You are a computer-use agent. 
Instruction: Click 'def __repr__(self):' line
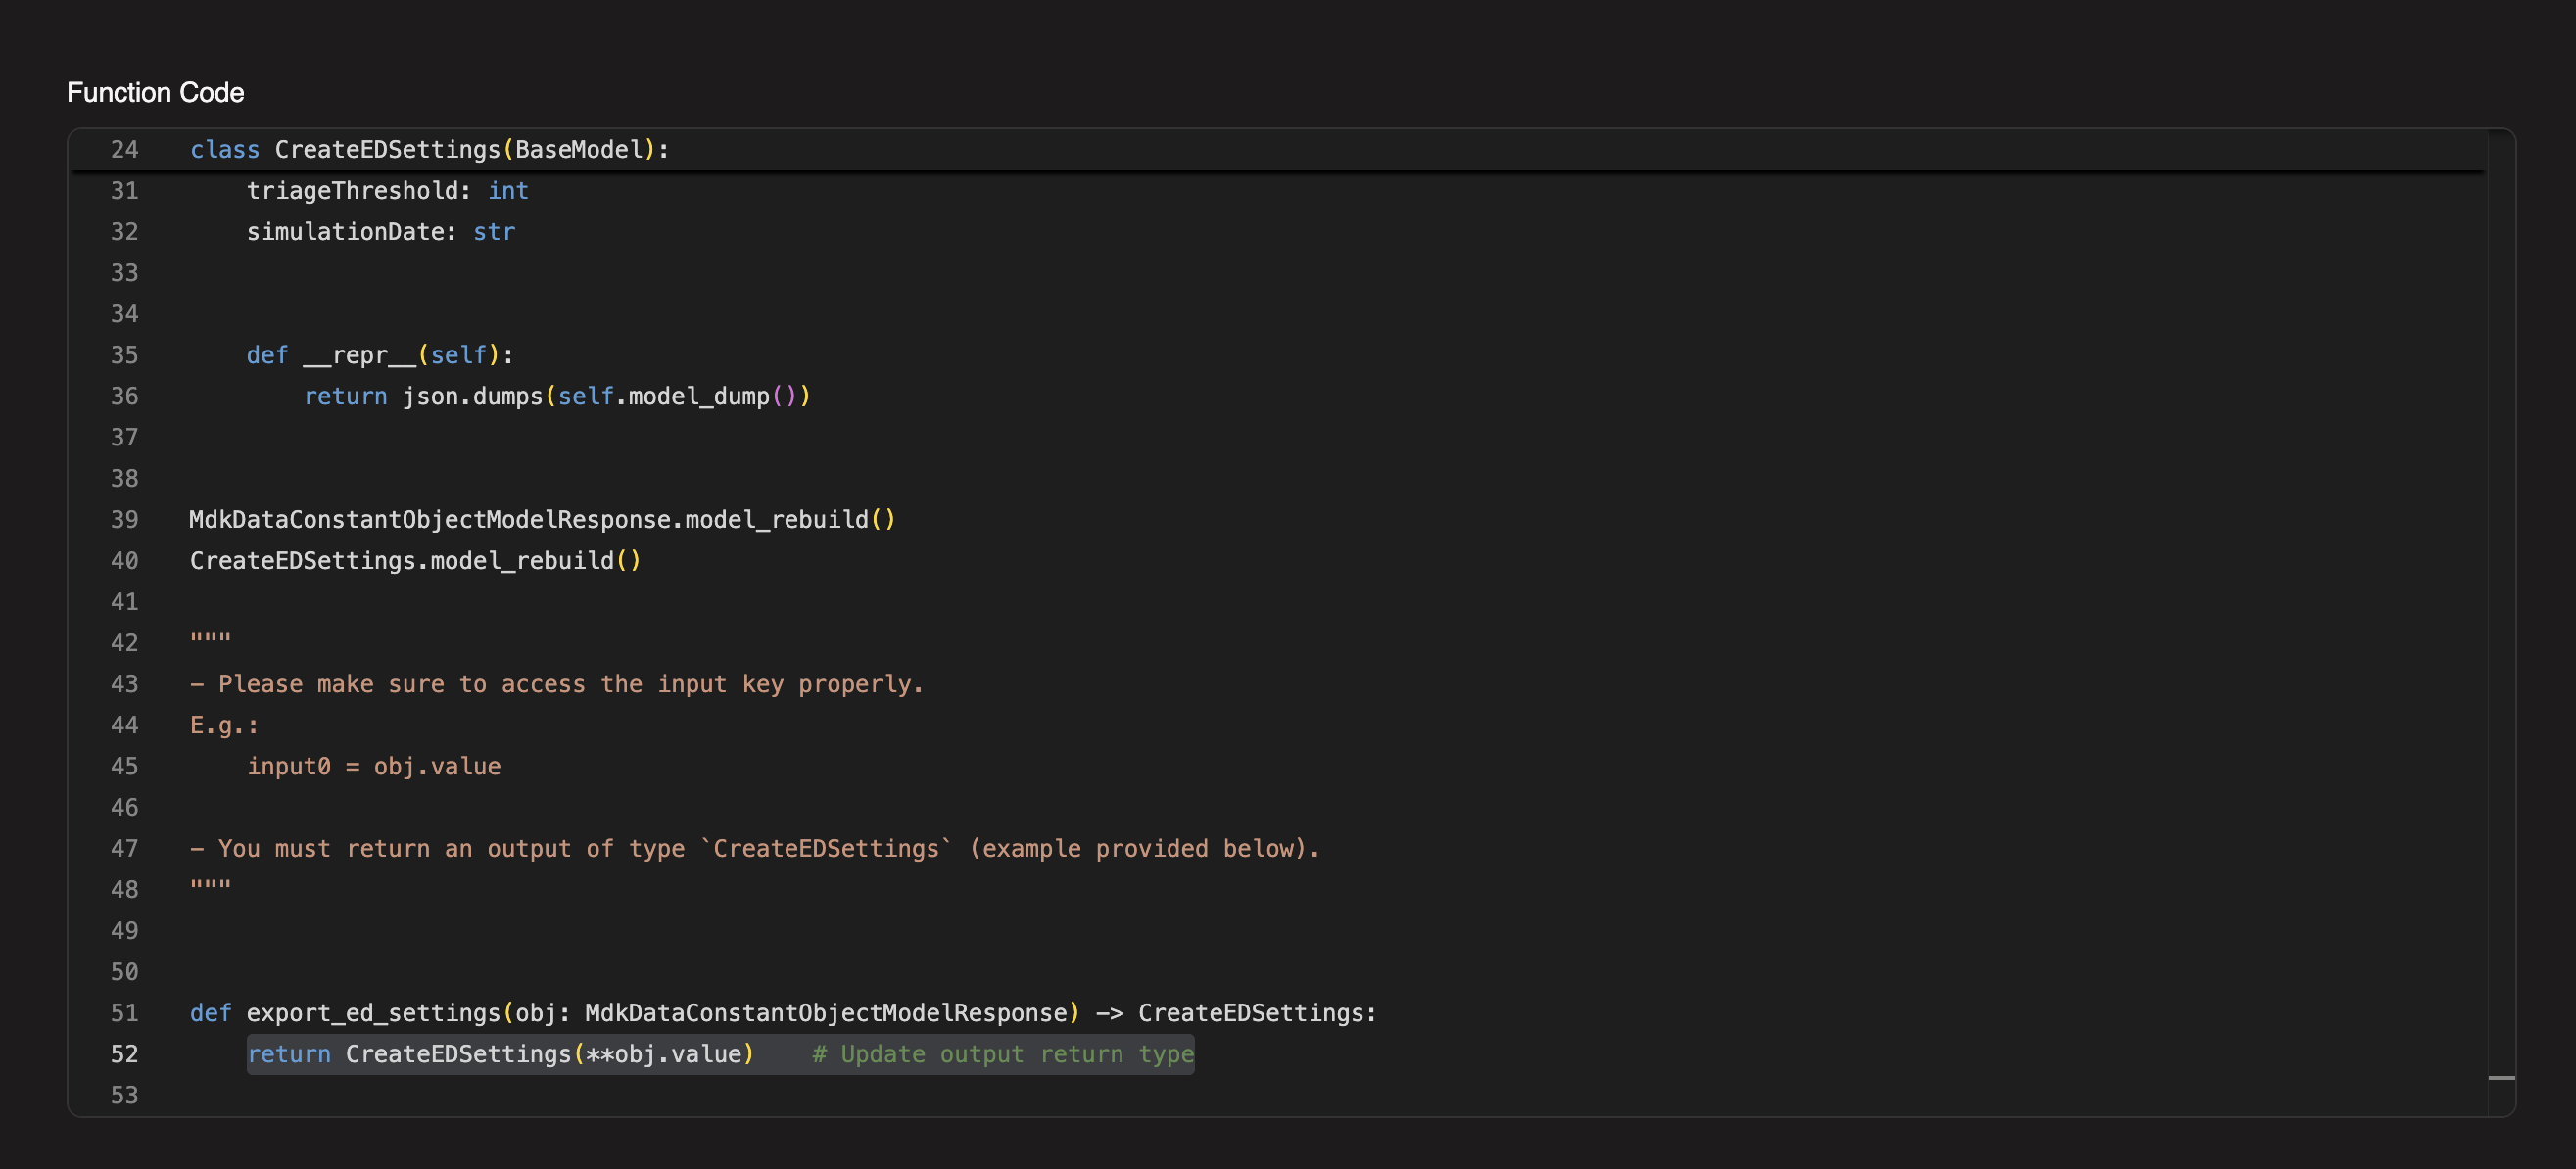[x=380, y=355]
